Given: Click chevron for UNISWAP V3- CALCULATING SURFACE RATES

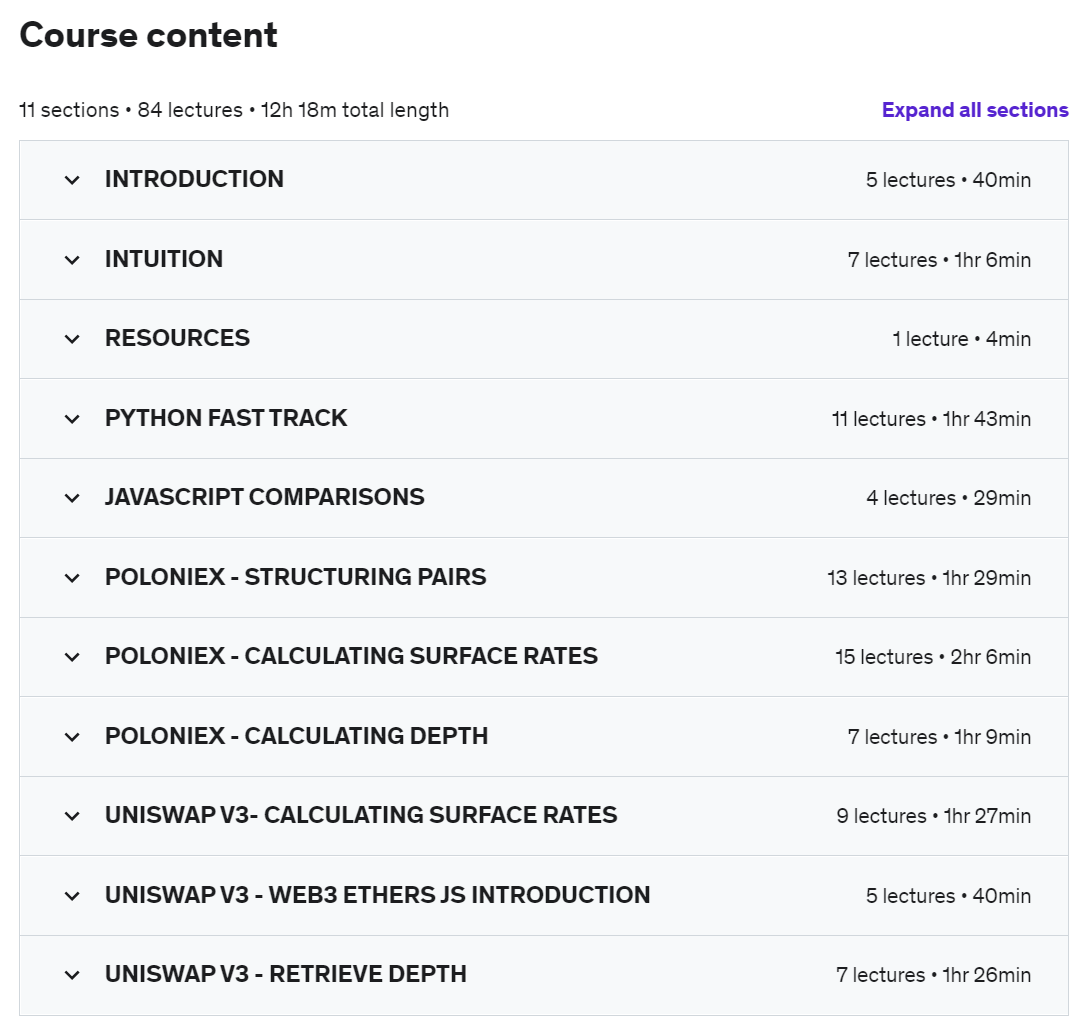Looking at the screenshot, I should (x=72, y=816).
